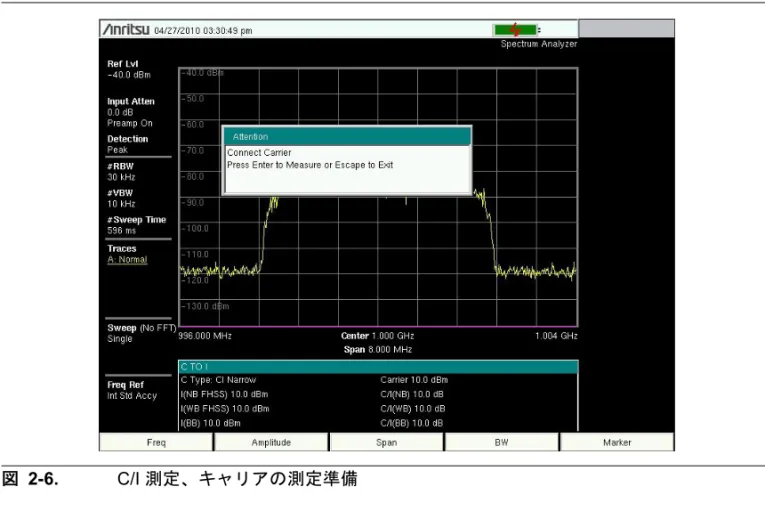Select the 'C/I(NB) 10.0 dB' value
Viewport: 765px width, 511px height.
pyautogui.click(x=412, y=394)
